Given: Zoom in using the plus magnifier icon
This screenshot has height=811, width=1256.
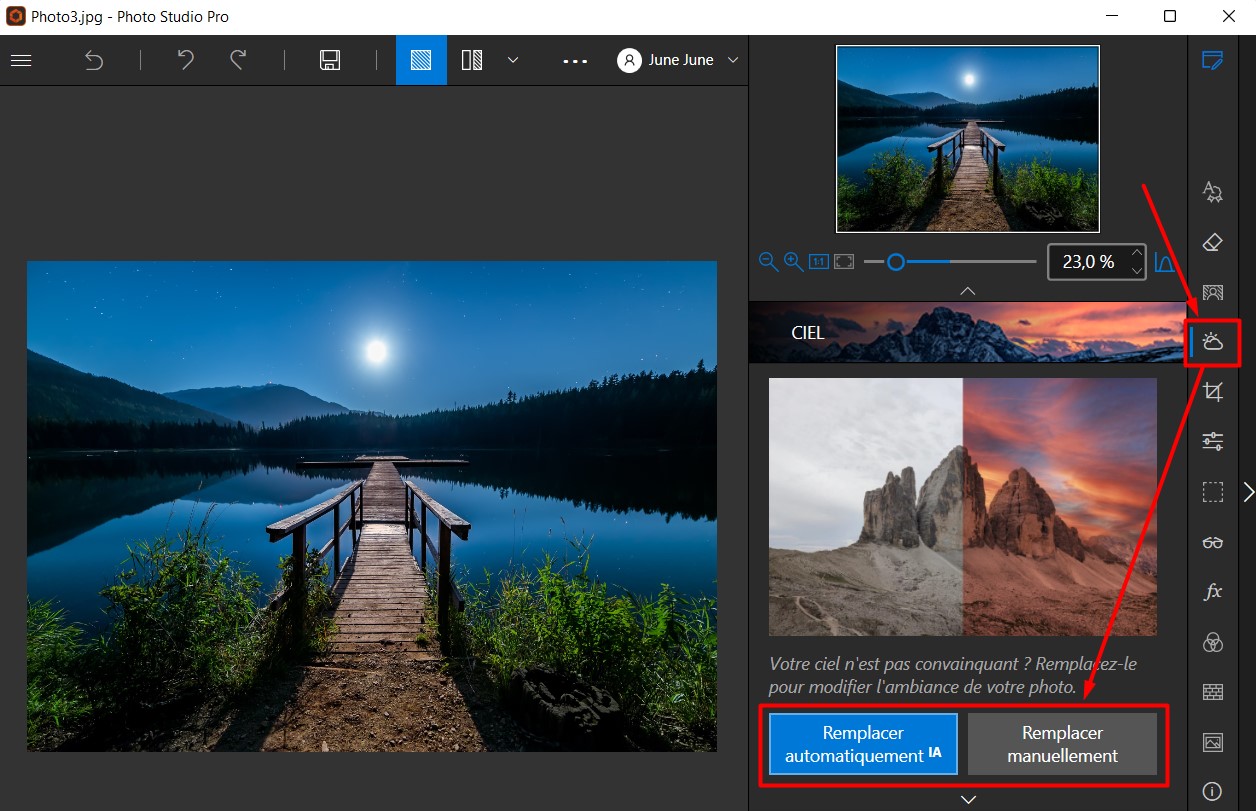Looking at the screenshot, I should [793, 262].
